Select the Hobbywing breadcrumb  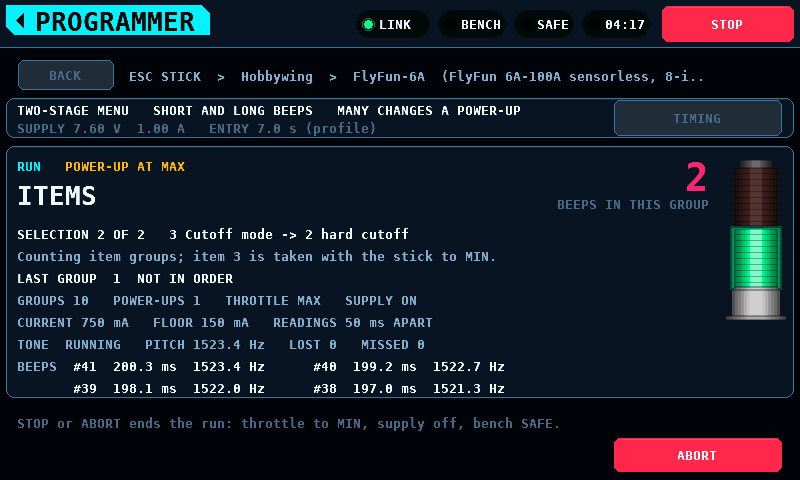(x=277, y=77)
